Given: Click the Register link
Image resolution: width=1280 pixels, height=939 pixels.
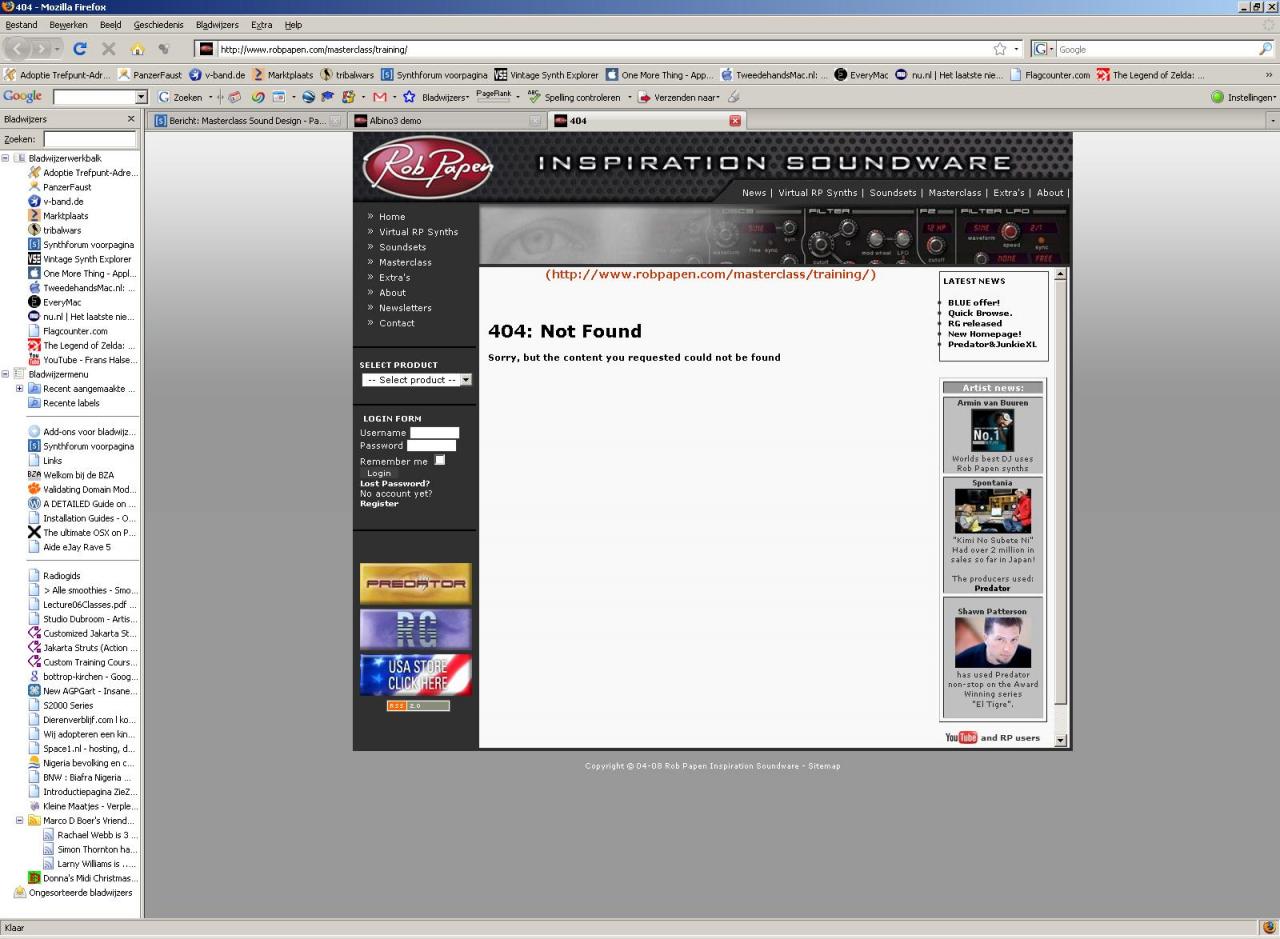Looking at the screenshot, I should tap(379, 504).
